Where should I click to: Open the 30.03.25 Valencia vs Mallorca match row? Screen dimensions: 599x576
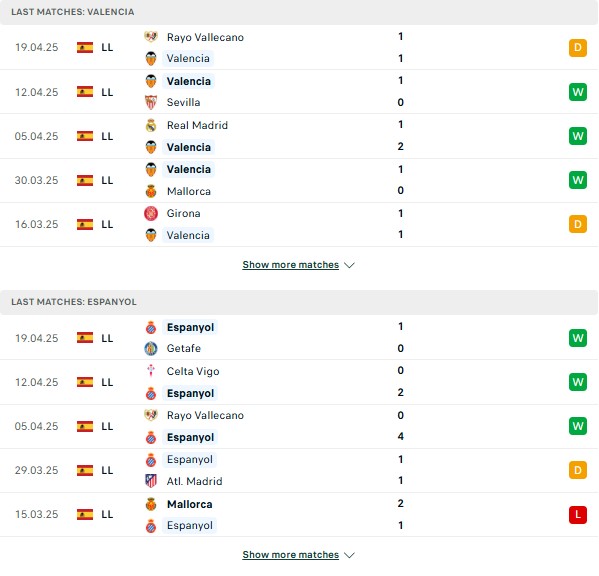click(x=299, y=180)
